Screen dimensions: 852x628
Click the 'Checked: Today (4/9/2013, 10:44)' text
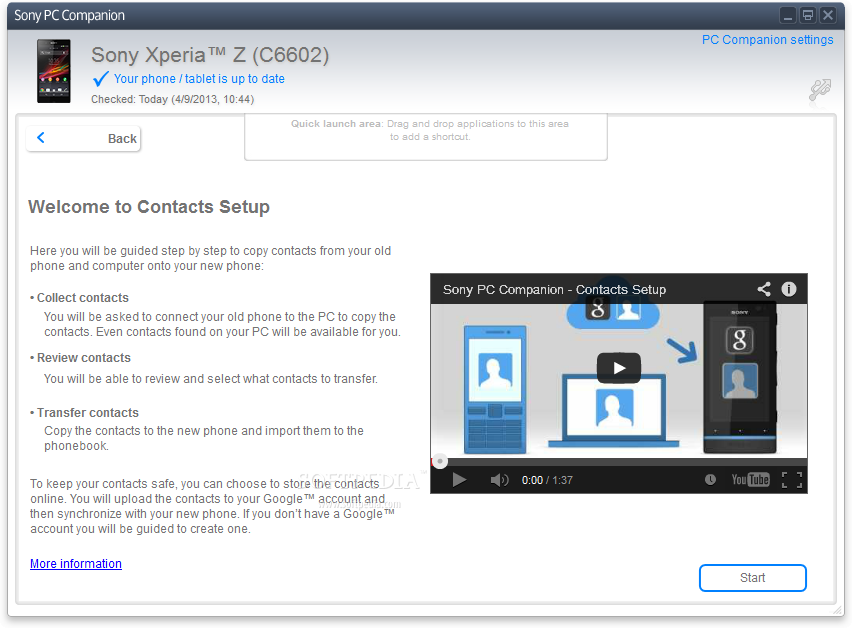point(172,99)
